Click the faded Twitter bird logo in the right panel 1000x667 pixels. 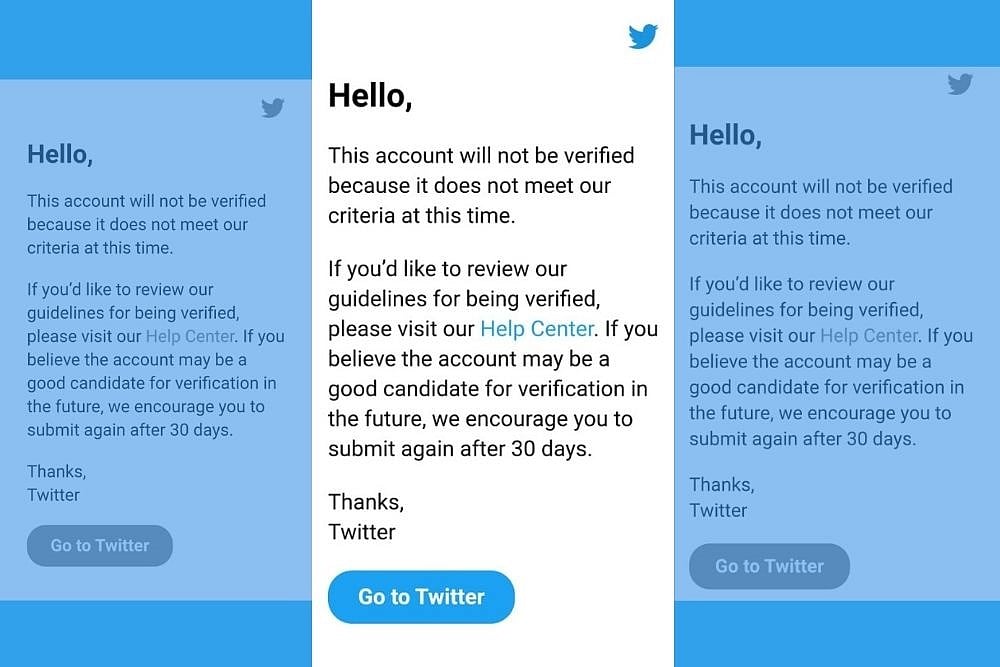click(x=960, y=84)
